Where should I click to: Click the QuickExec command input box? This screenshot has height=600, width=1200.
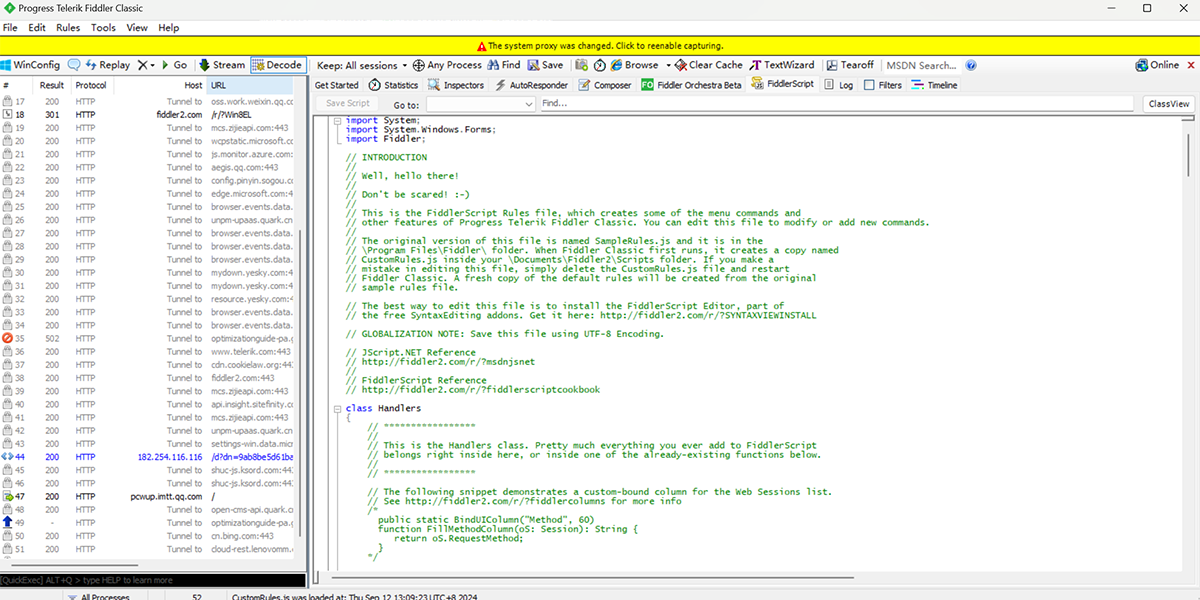click(152, 580)
